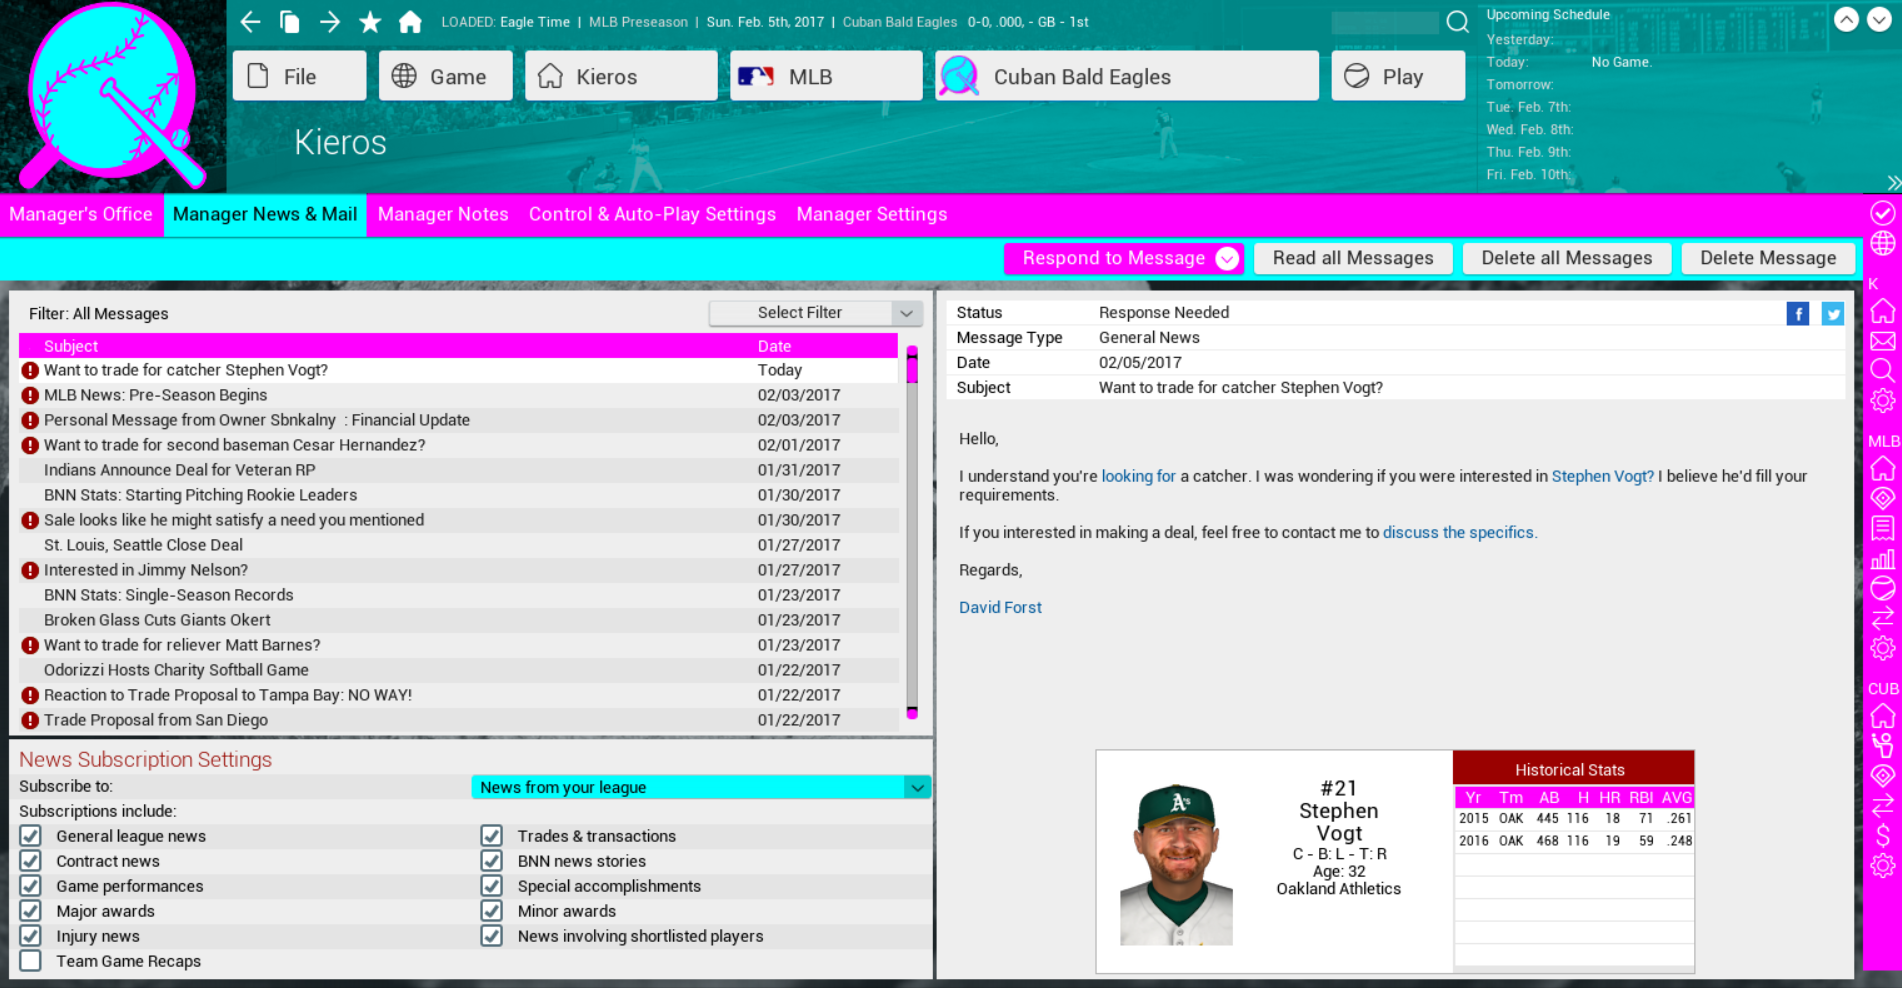Screen dimensions: 1902x988
Task: Click the CUB roster player icon
Action: click(x=1883, y=745)
